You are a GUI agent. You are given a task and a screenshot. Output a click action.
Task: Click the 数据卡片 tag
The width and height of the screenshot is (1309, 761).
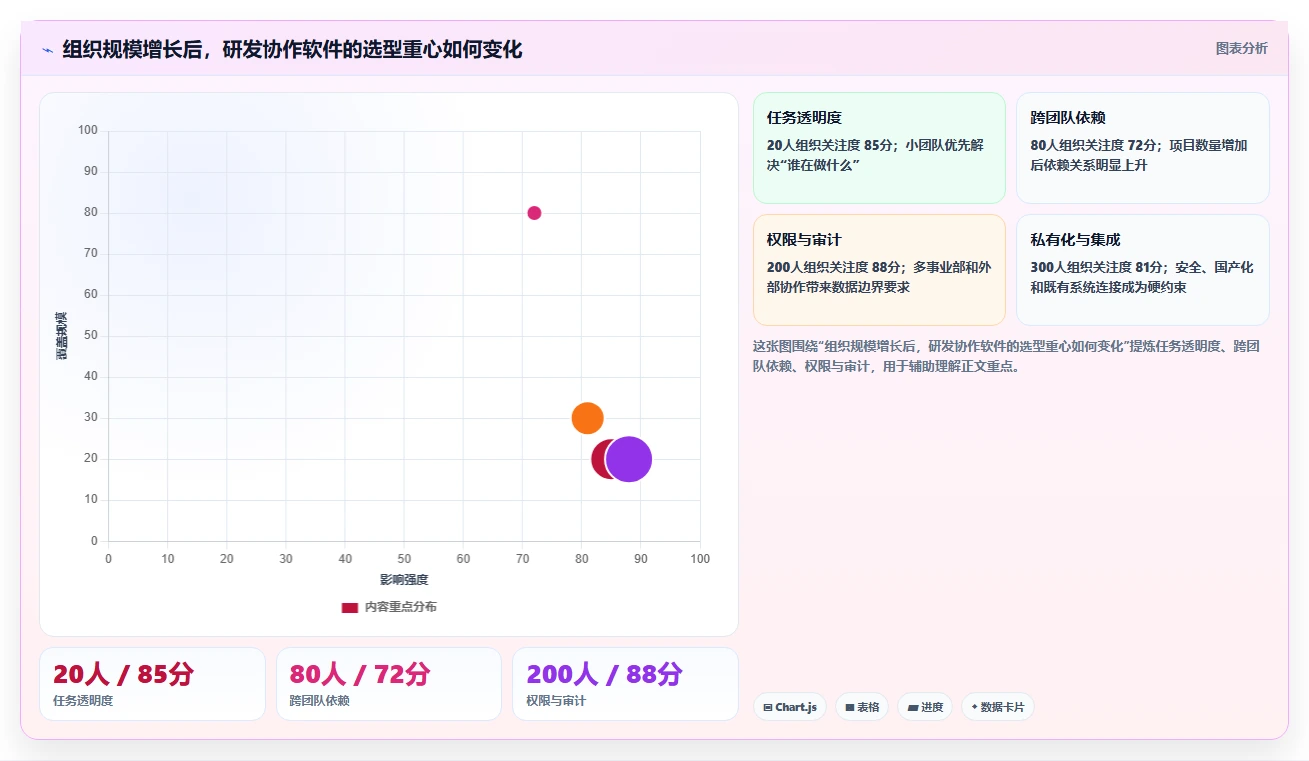click(x=997, y=707)
